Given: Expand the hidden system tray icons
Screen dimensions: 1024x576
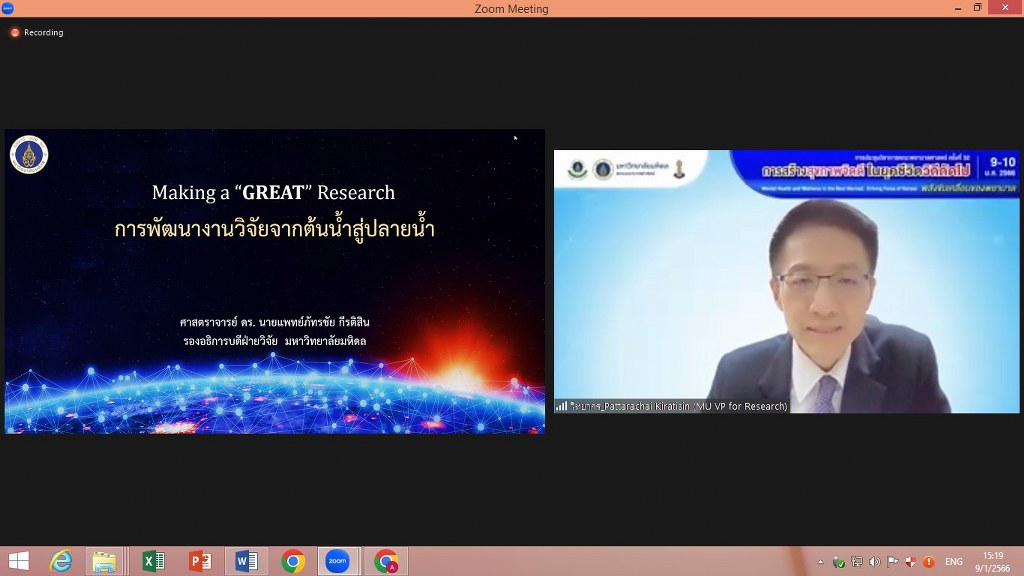Looking at the screenshot, I should 821,562.
